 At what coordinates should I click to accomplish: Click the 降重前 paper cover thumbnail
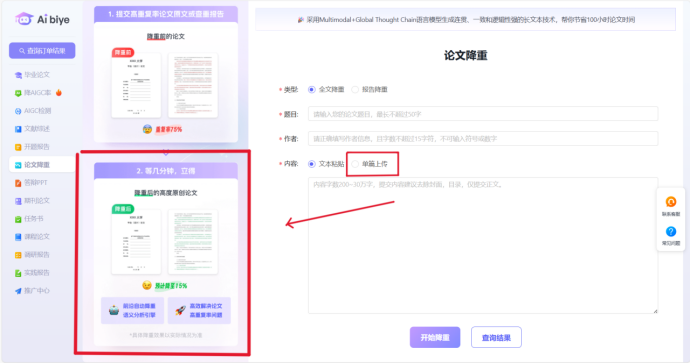pyautogui.click(x=136, y=85)
